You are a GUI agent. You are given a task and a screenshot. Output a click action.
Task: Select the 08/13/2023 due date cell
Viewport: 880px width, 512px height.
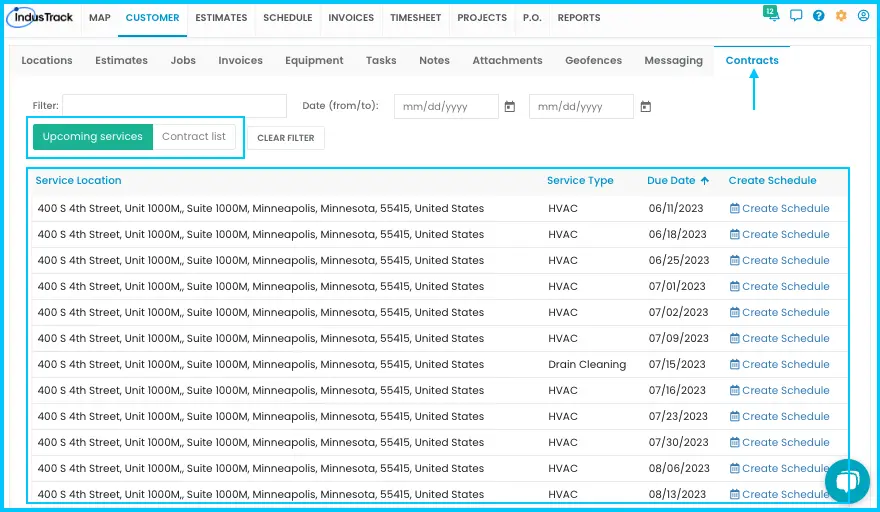[677, 494]
